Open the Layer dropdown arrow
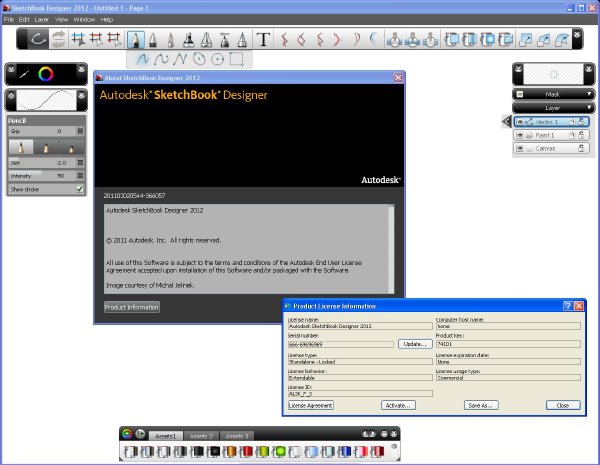The width and height of the screenshot is (600, 465). coord(589,108)
